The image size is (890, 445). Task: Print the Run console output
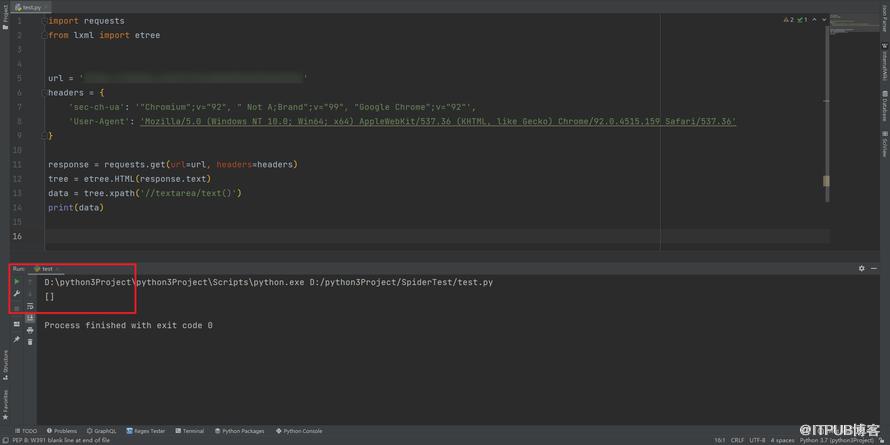(30, 330)
